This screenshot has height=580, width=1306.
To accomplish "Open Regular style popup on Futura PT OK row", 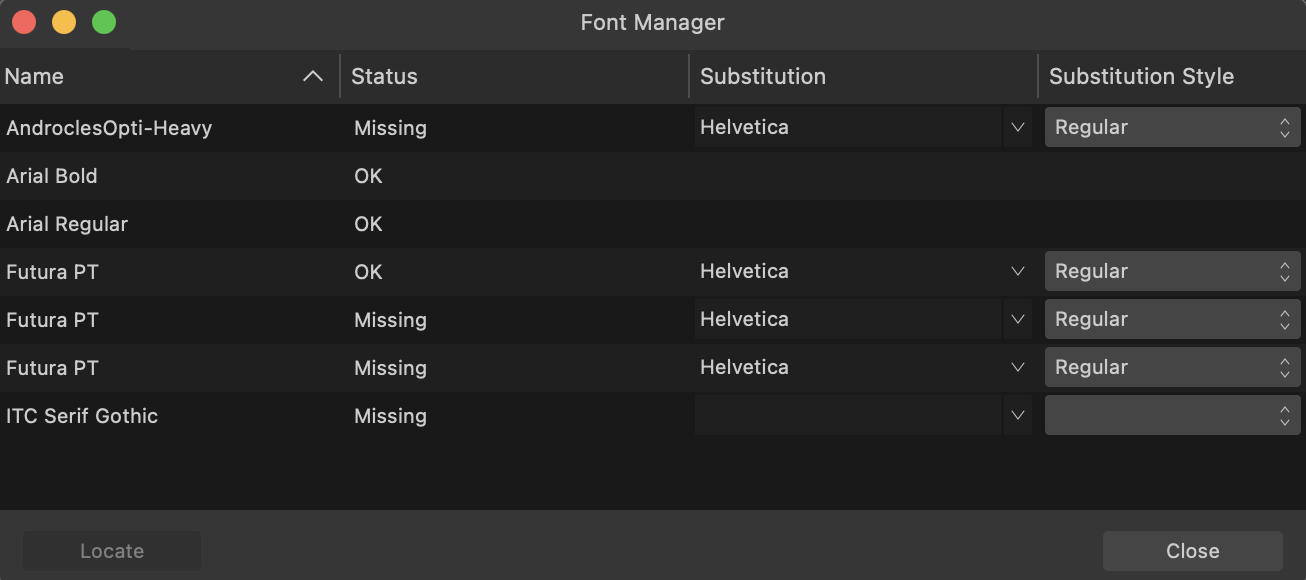I will tap(1172, 272).
